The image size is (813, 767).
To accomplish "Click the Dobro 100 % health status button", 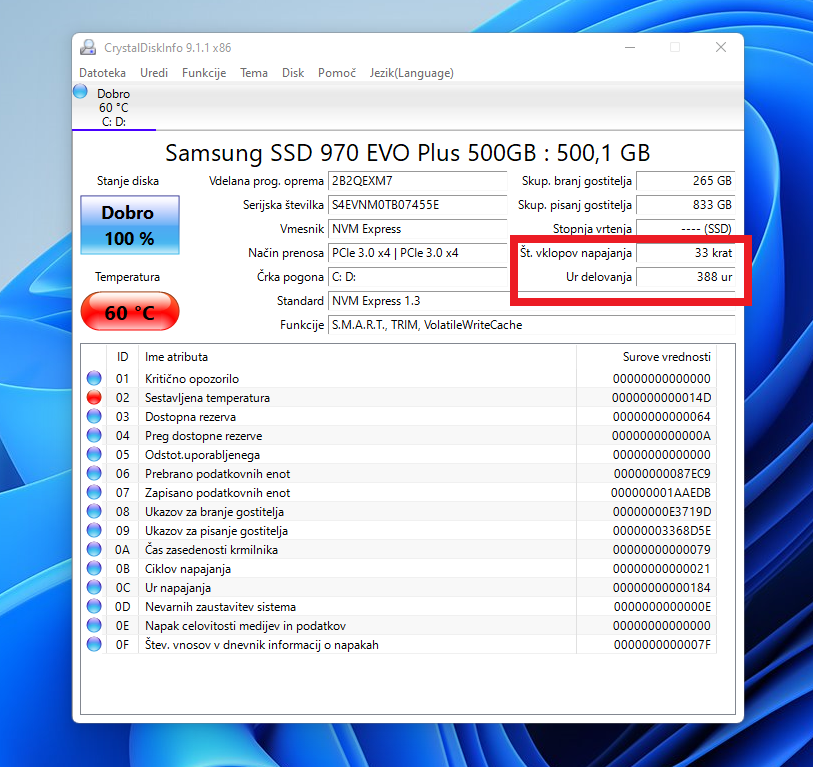I will click(130, 225).
